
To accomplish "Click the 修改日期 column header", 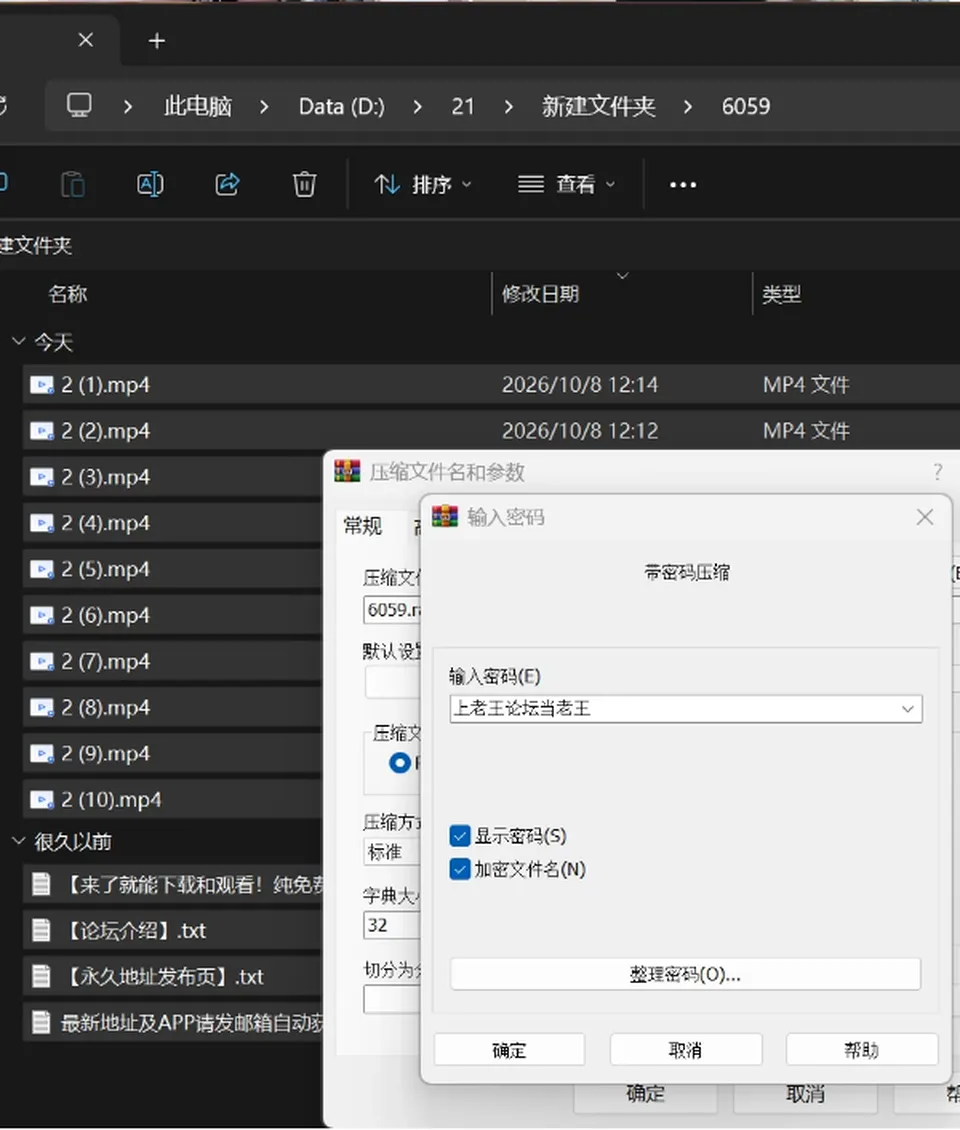I will pos(541,294).
